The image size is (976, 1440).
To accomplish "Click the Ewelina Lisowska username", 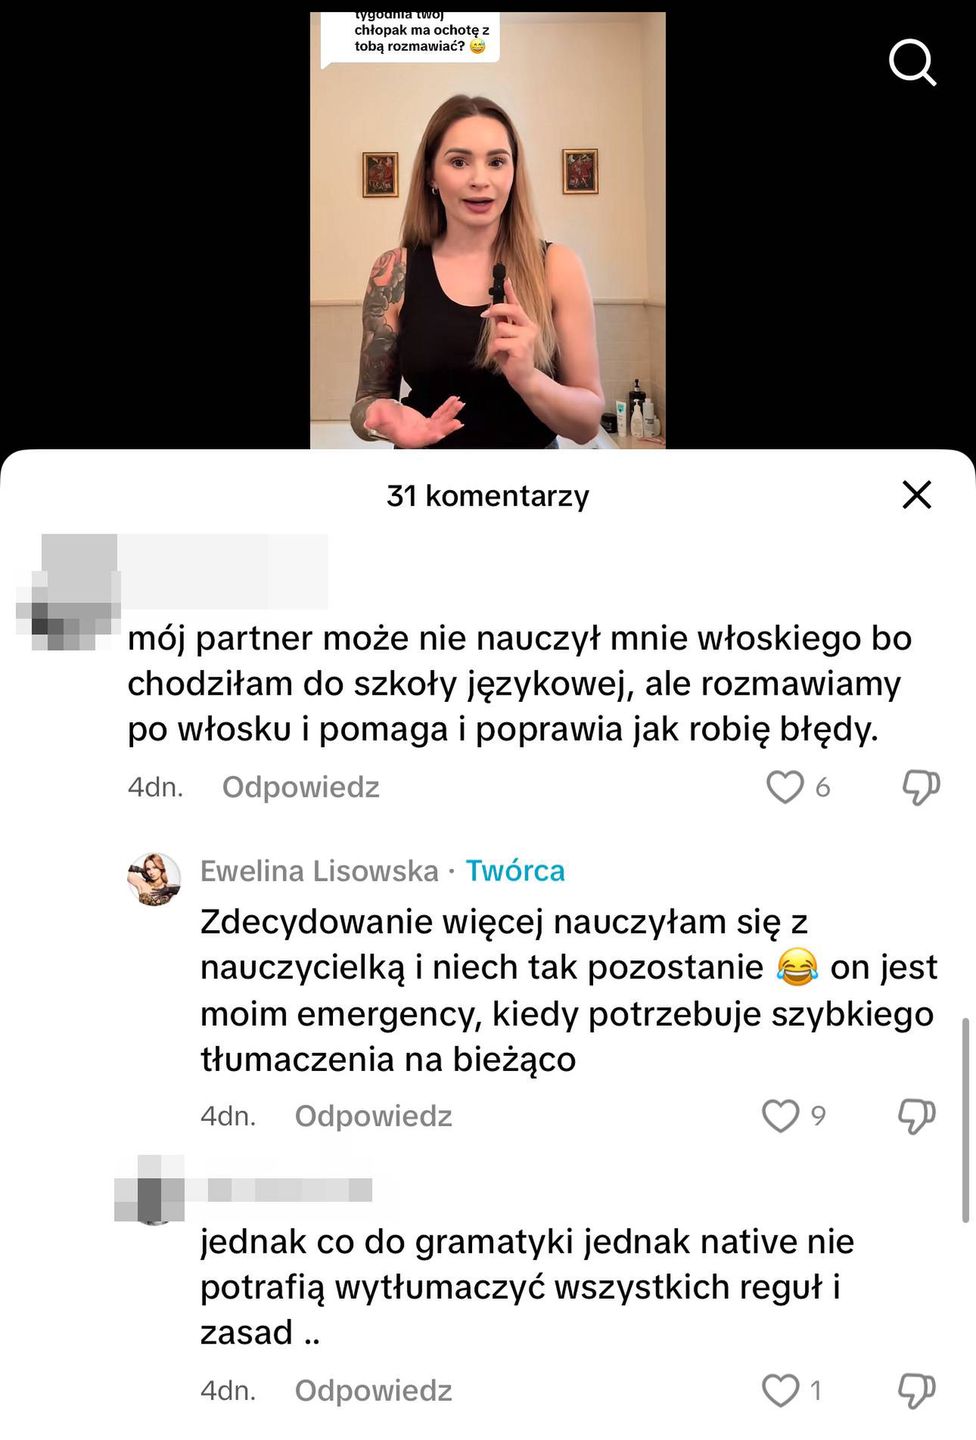I will (319, 871).
